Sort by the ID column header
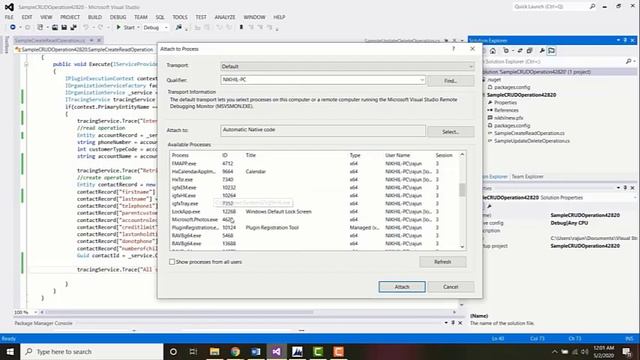Image resolution: width=640 pixels, height=360 pixels. [x=224, y=155]
